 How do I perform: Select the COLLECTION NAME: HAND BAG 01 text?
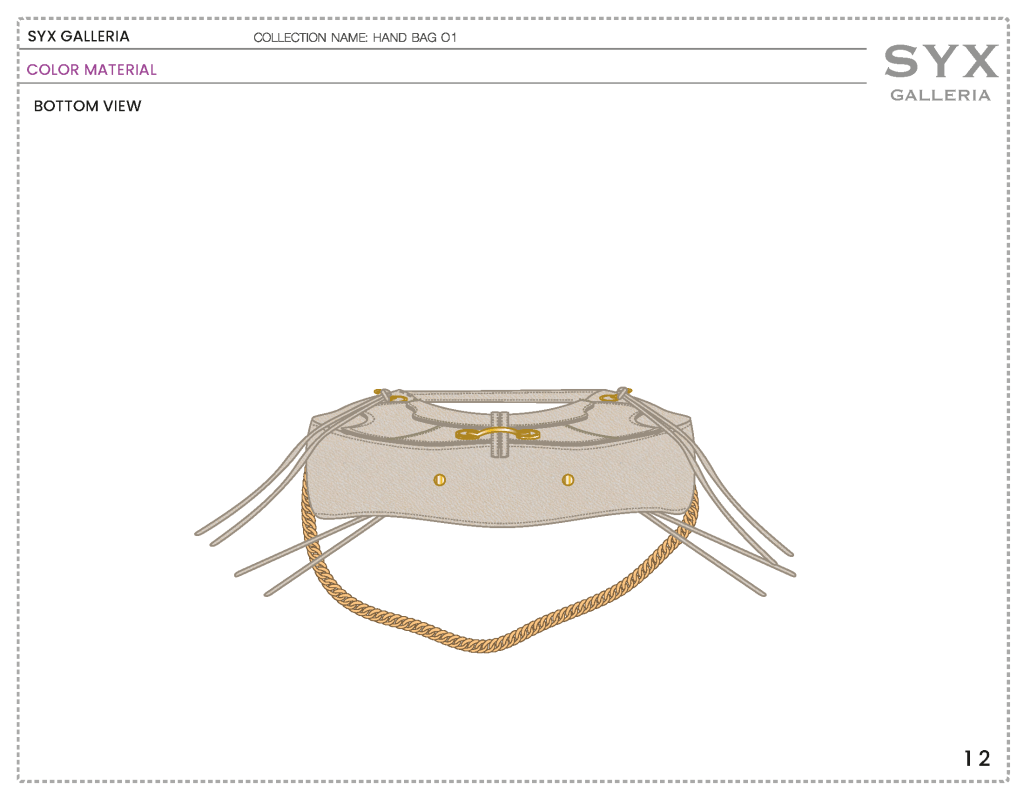pos(355,38)
